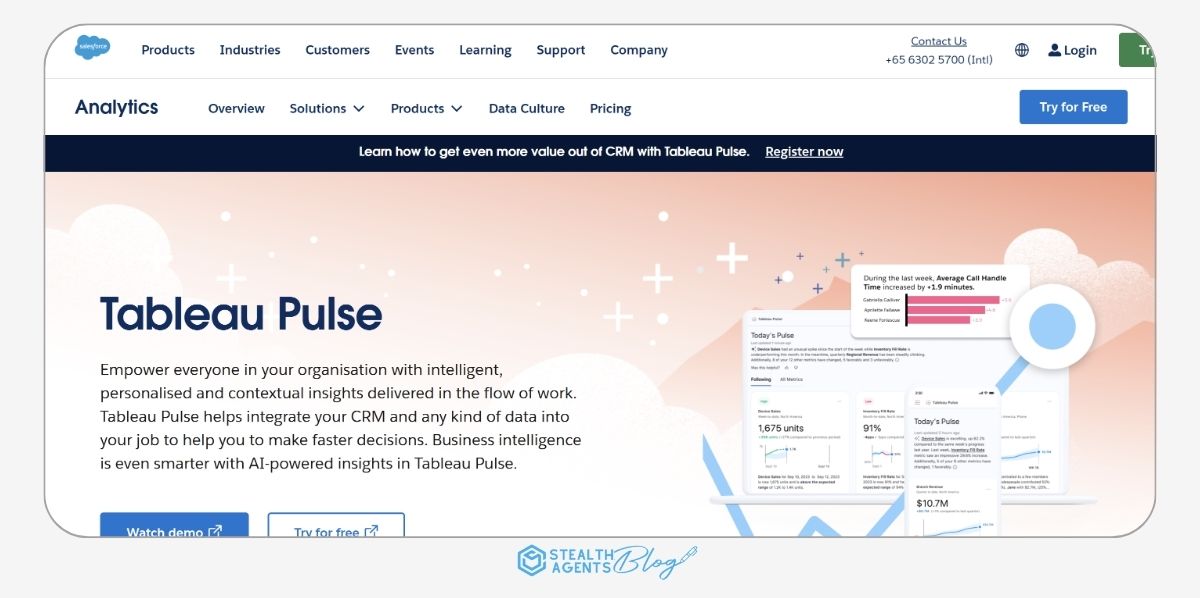The image size is (1200, 598).
Task: Click the Contact Us link icon area
Action: click(x=938, y=41)
